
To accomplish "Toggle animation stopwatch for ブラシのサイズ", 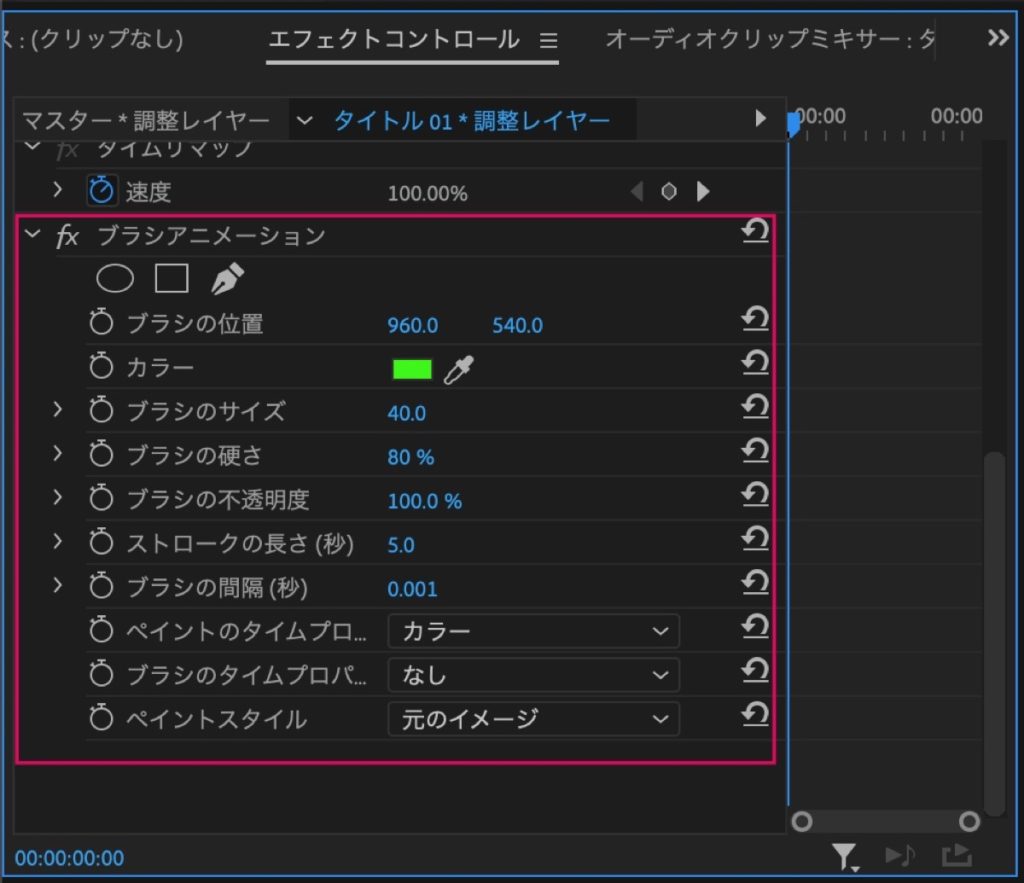I will pos(101,410).
